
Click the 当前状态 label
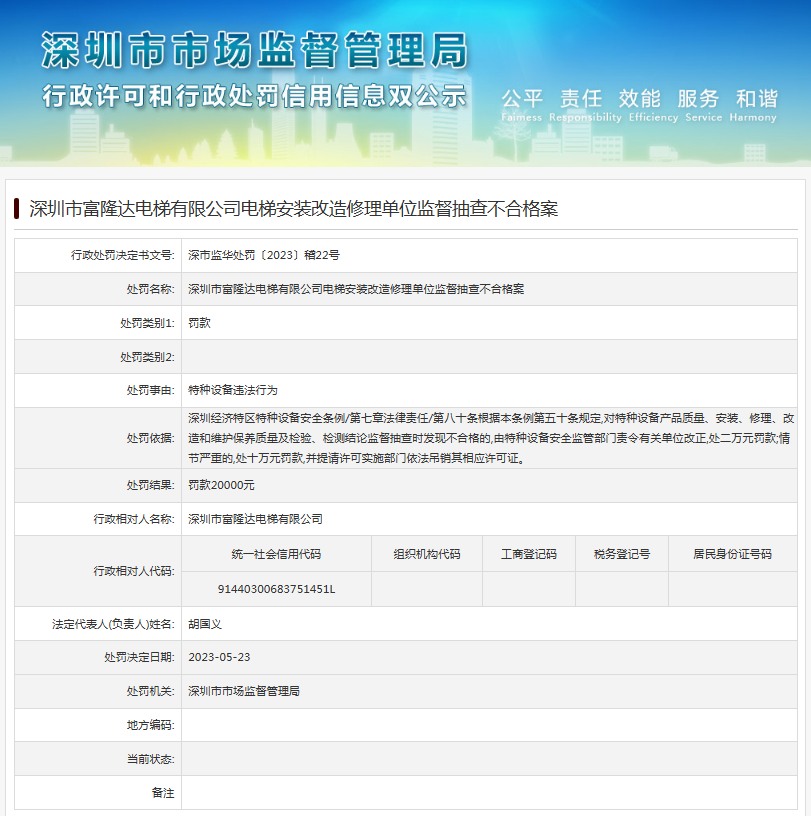point(150,758)
